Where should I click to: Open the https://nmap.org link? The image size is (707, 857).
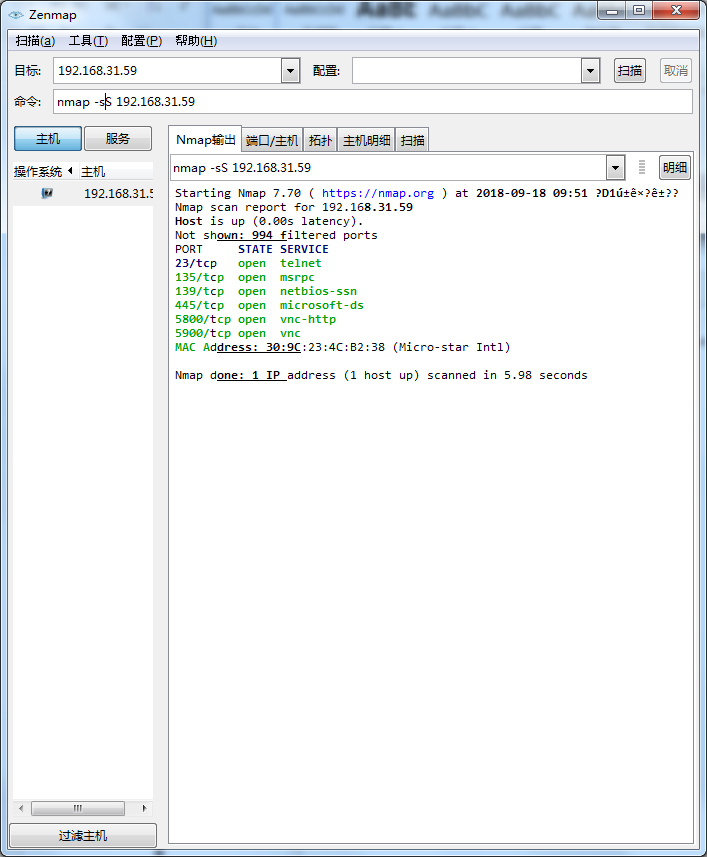click(378, 193)
